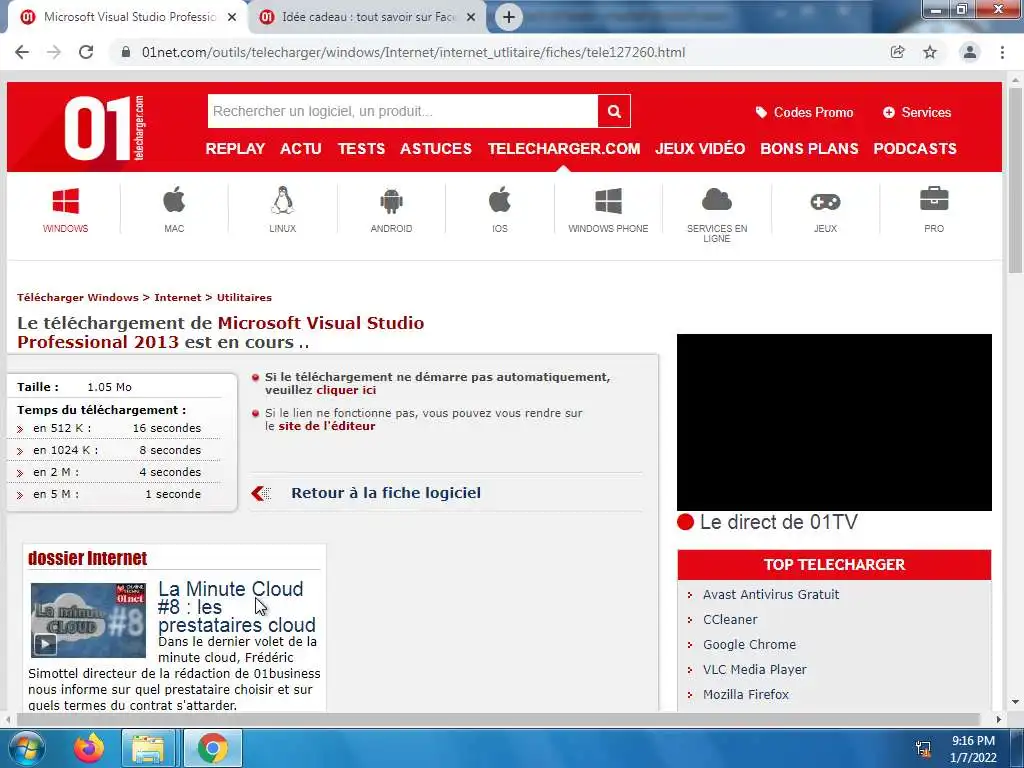Reload the page with the refresh icon
The height and width of the screenshot is (768, 1024).
tap(86, 52)
